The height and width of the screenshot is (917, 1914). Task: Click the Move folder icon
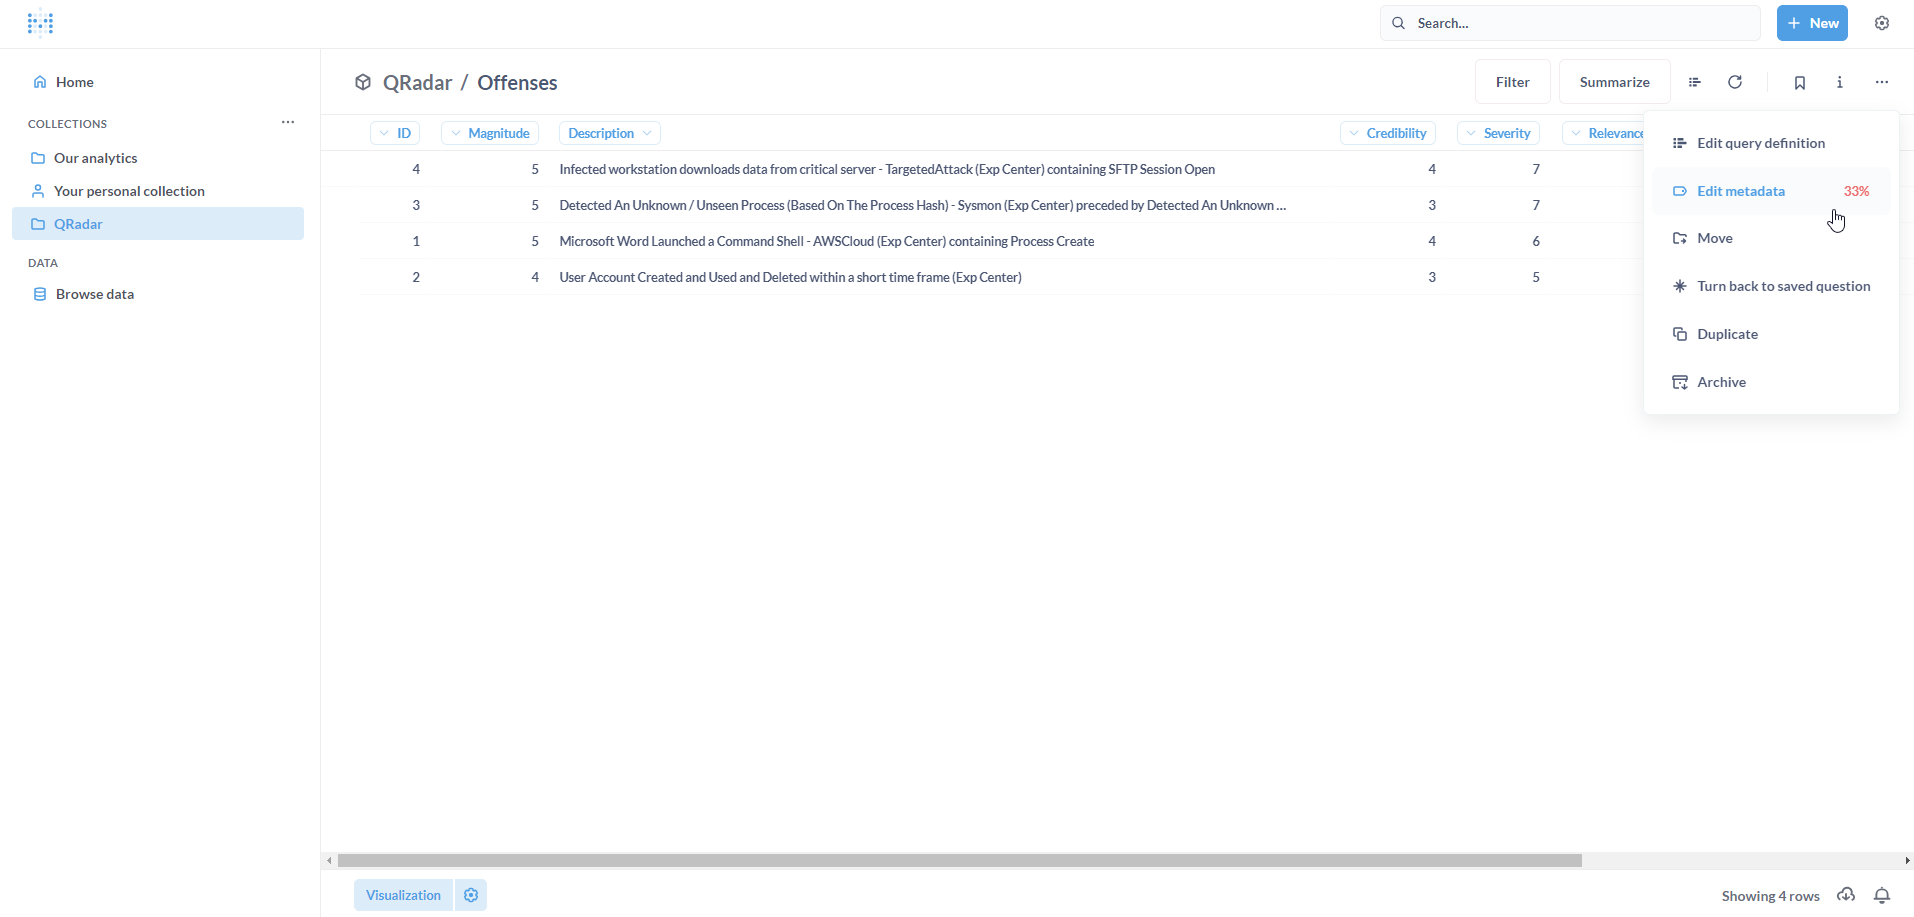pos(1680,238)
